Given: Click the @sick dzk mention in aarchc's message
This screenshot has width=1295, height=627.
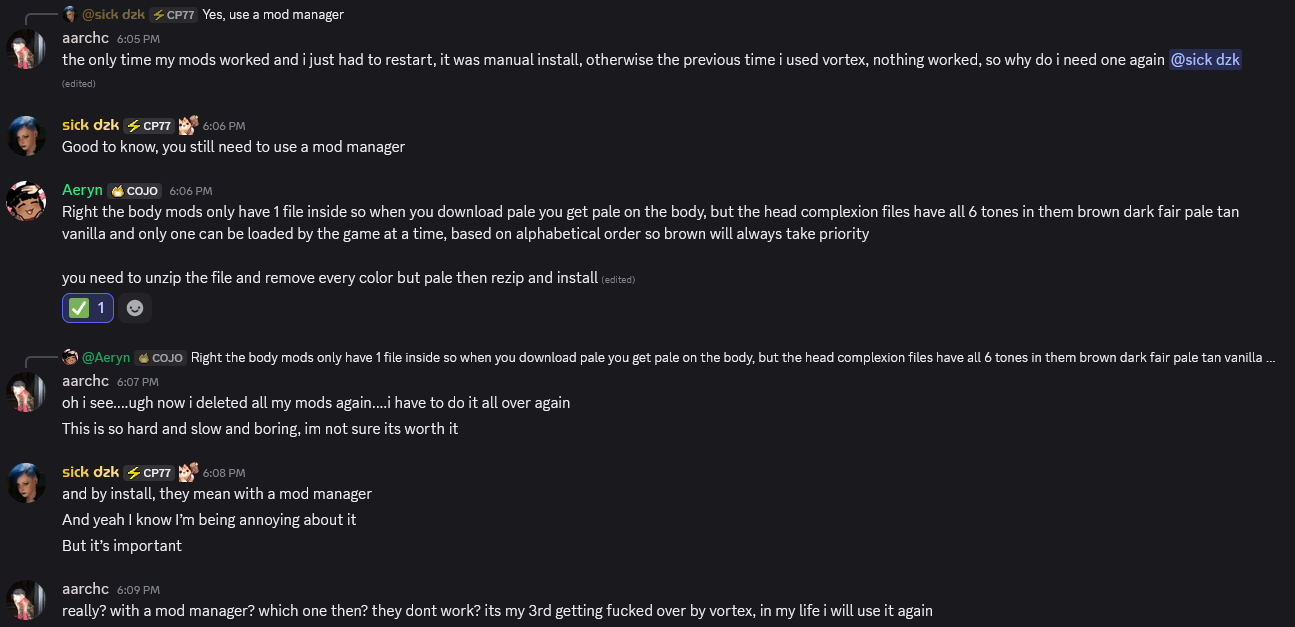Looking at the screenshot, I should 1205,59.
